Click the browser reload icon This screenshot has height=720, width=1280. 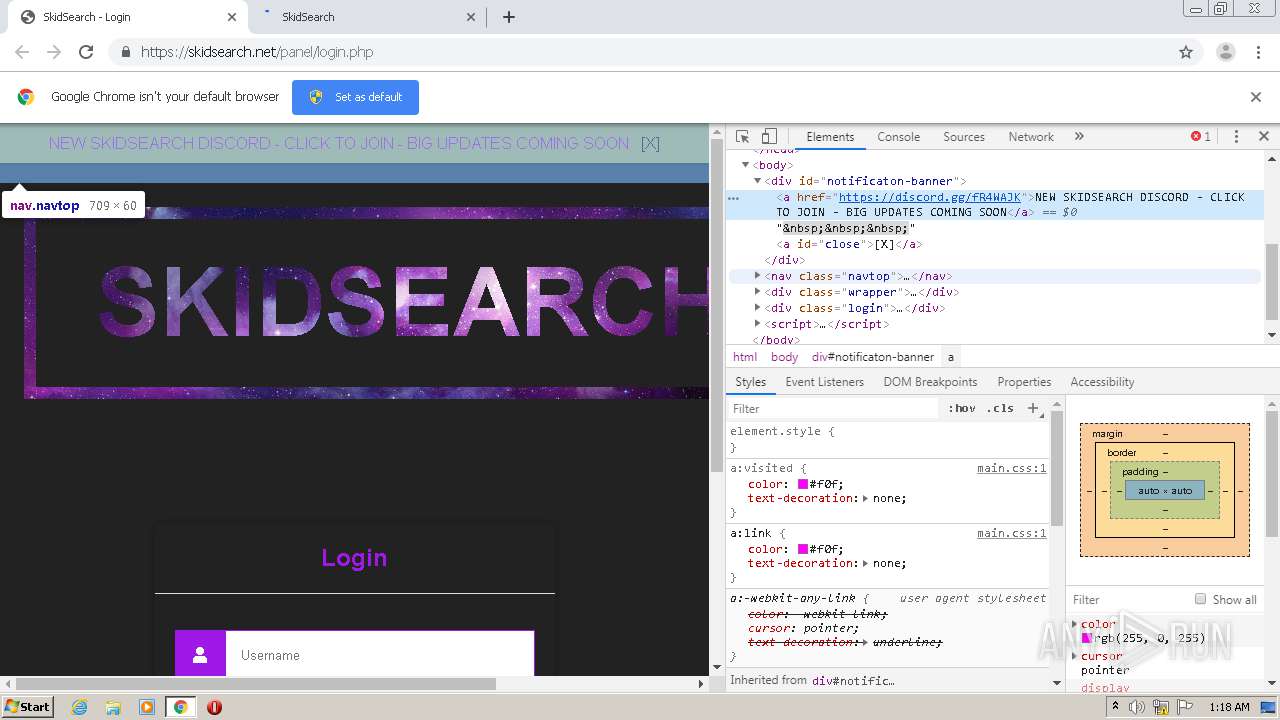(x=86, y=52)
